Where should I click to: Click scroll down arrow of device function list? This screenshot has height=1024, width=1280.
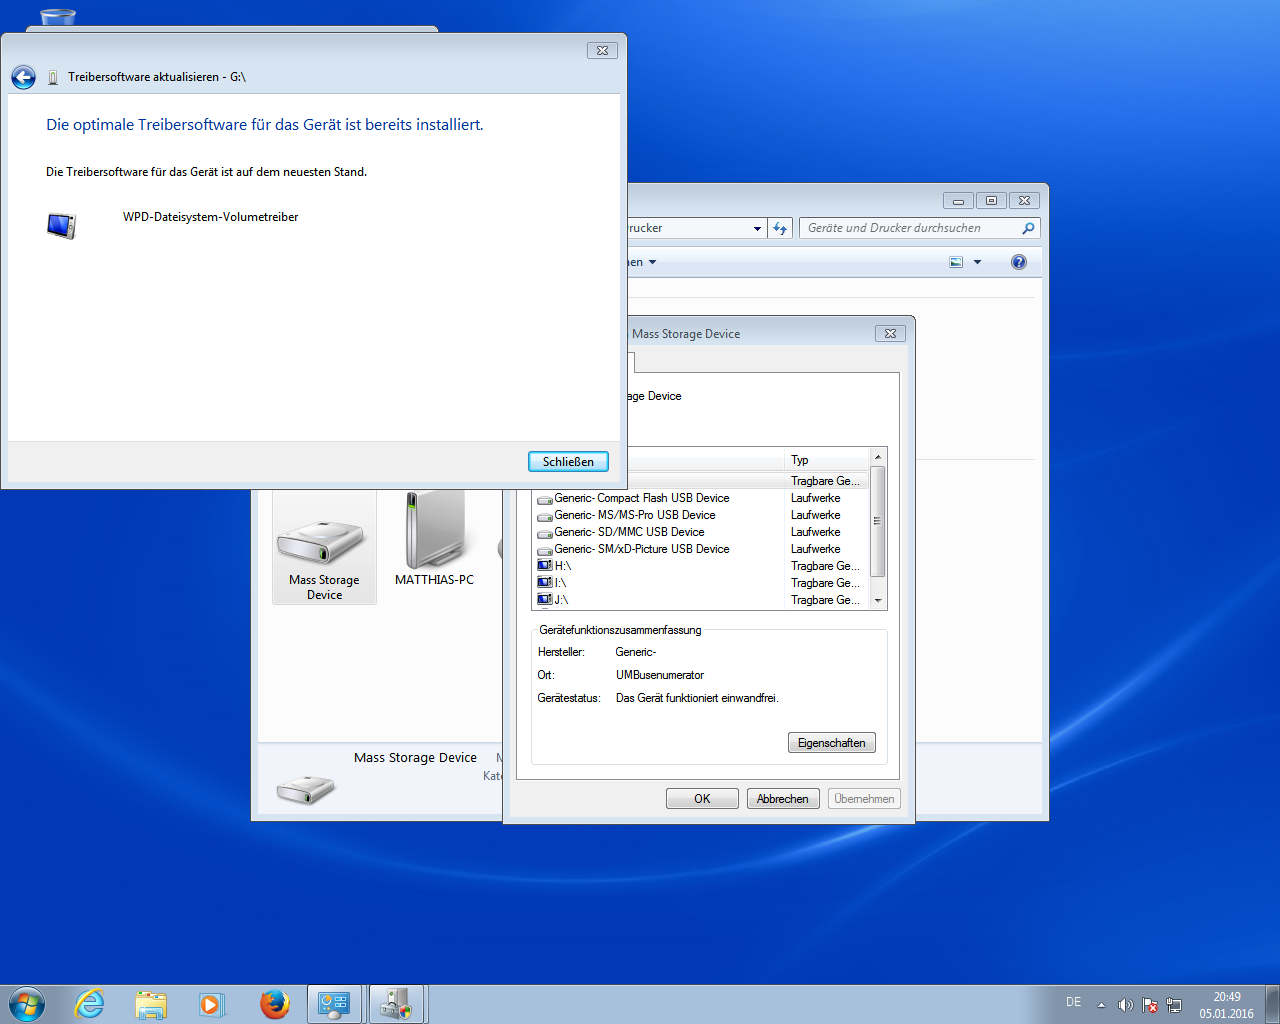tap(878, 601)
